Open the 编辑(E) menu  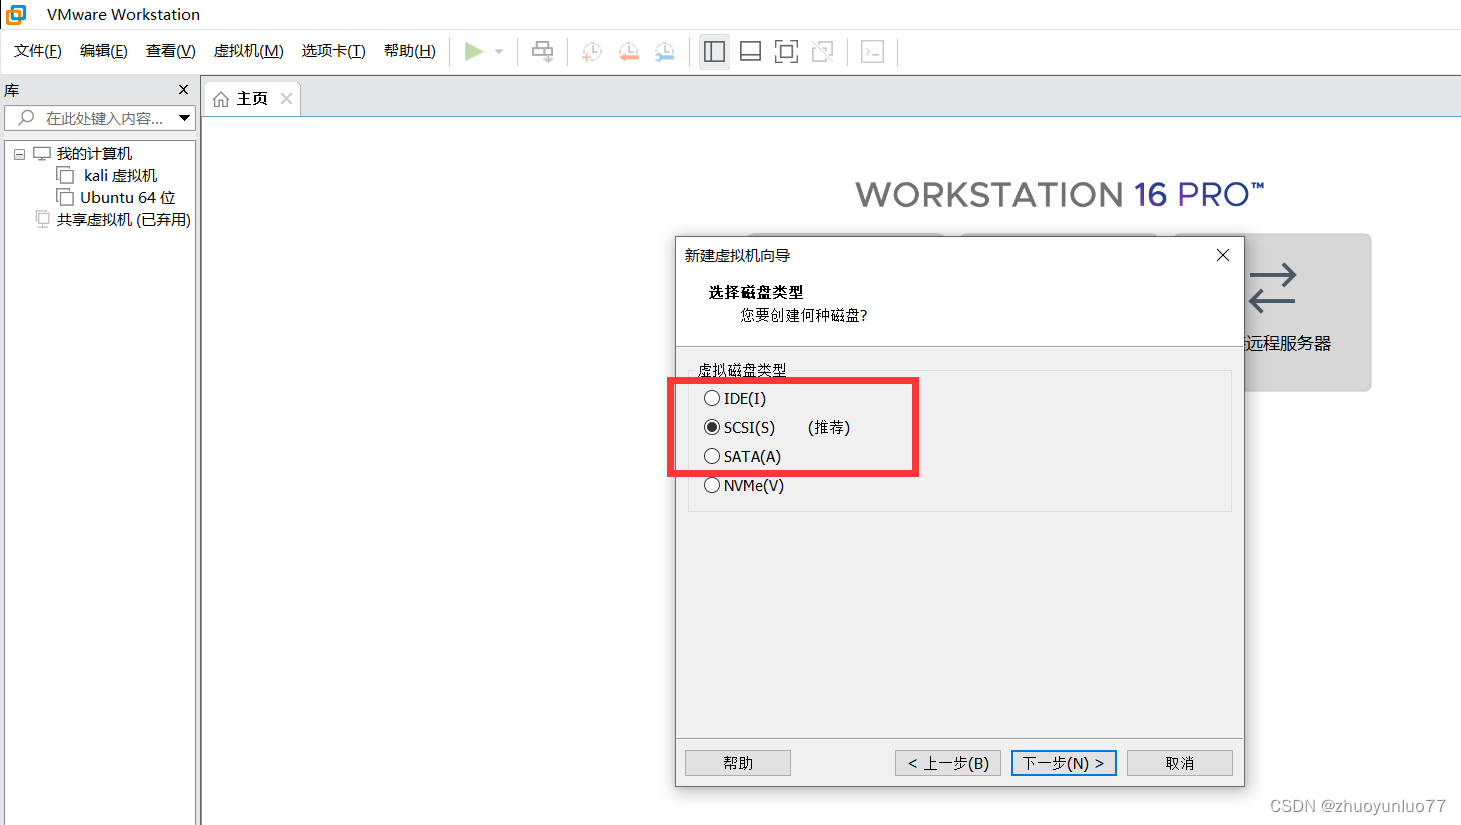click(104, 51)
